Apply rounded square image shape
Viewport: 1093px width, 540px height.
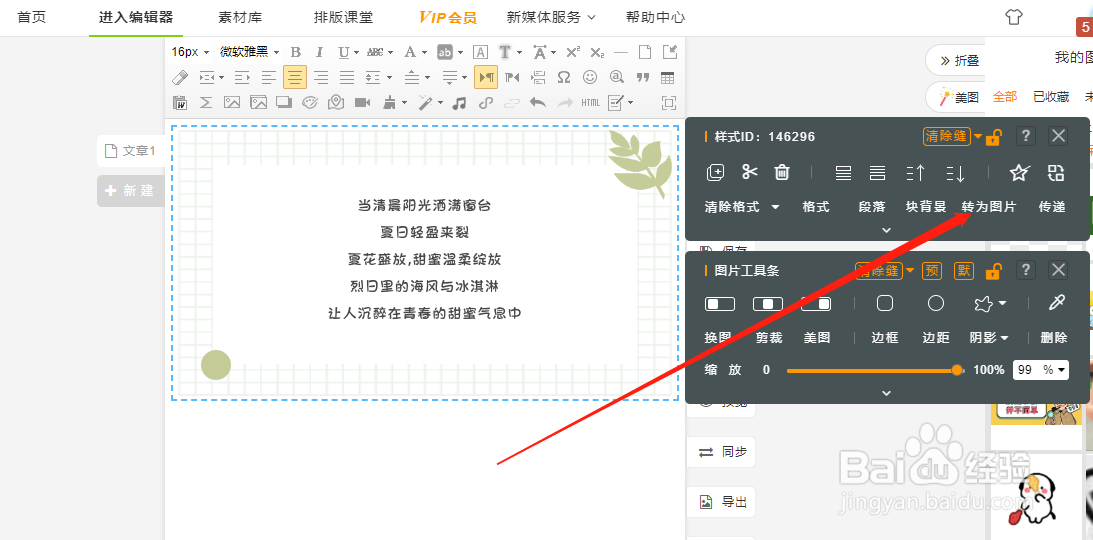pyautogui.click(x=885, y=303)
